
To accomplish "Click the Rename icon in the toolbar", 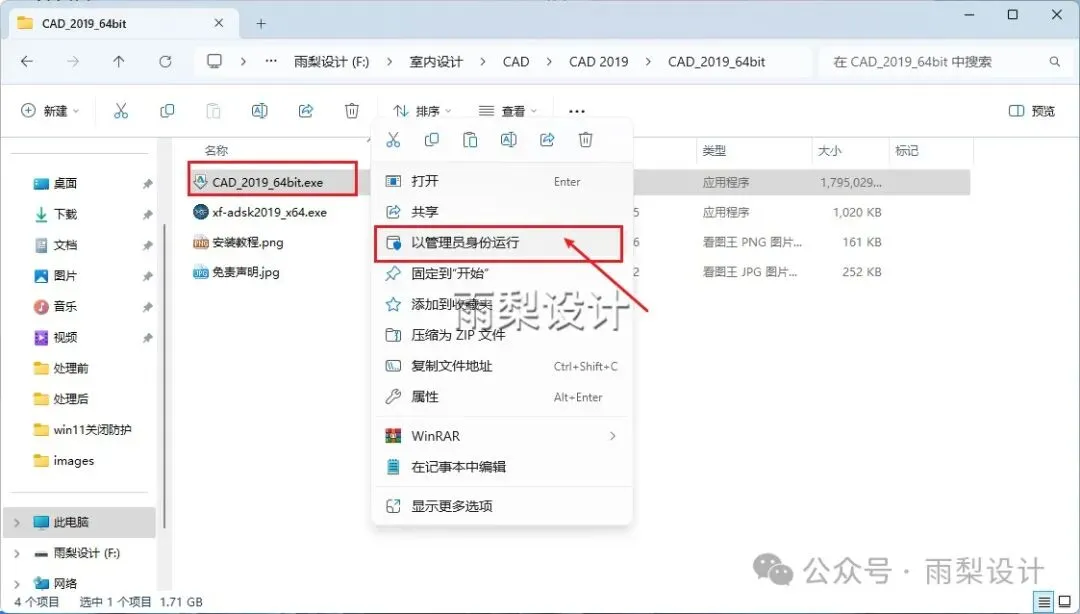I will (x=260, y=110).
